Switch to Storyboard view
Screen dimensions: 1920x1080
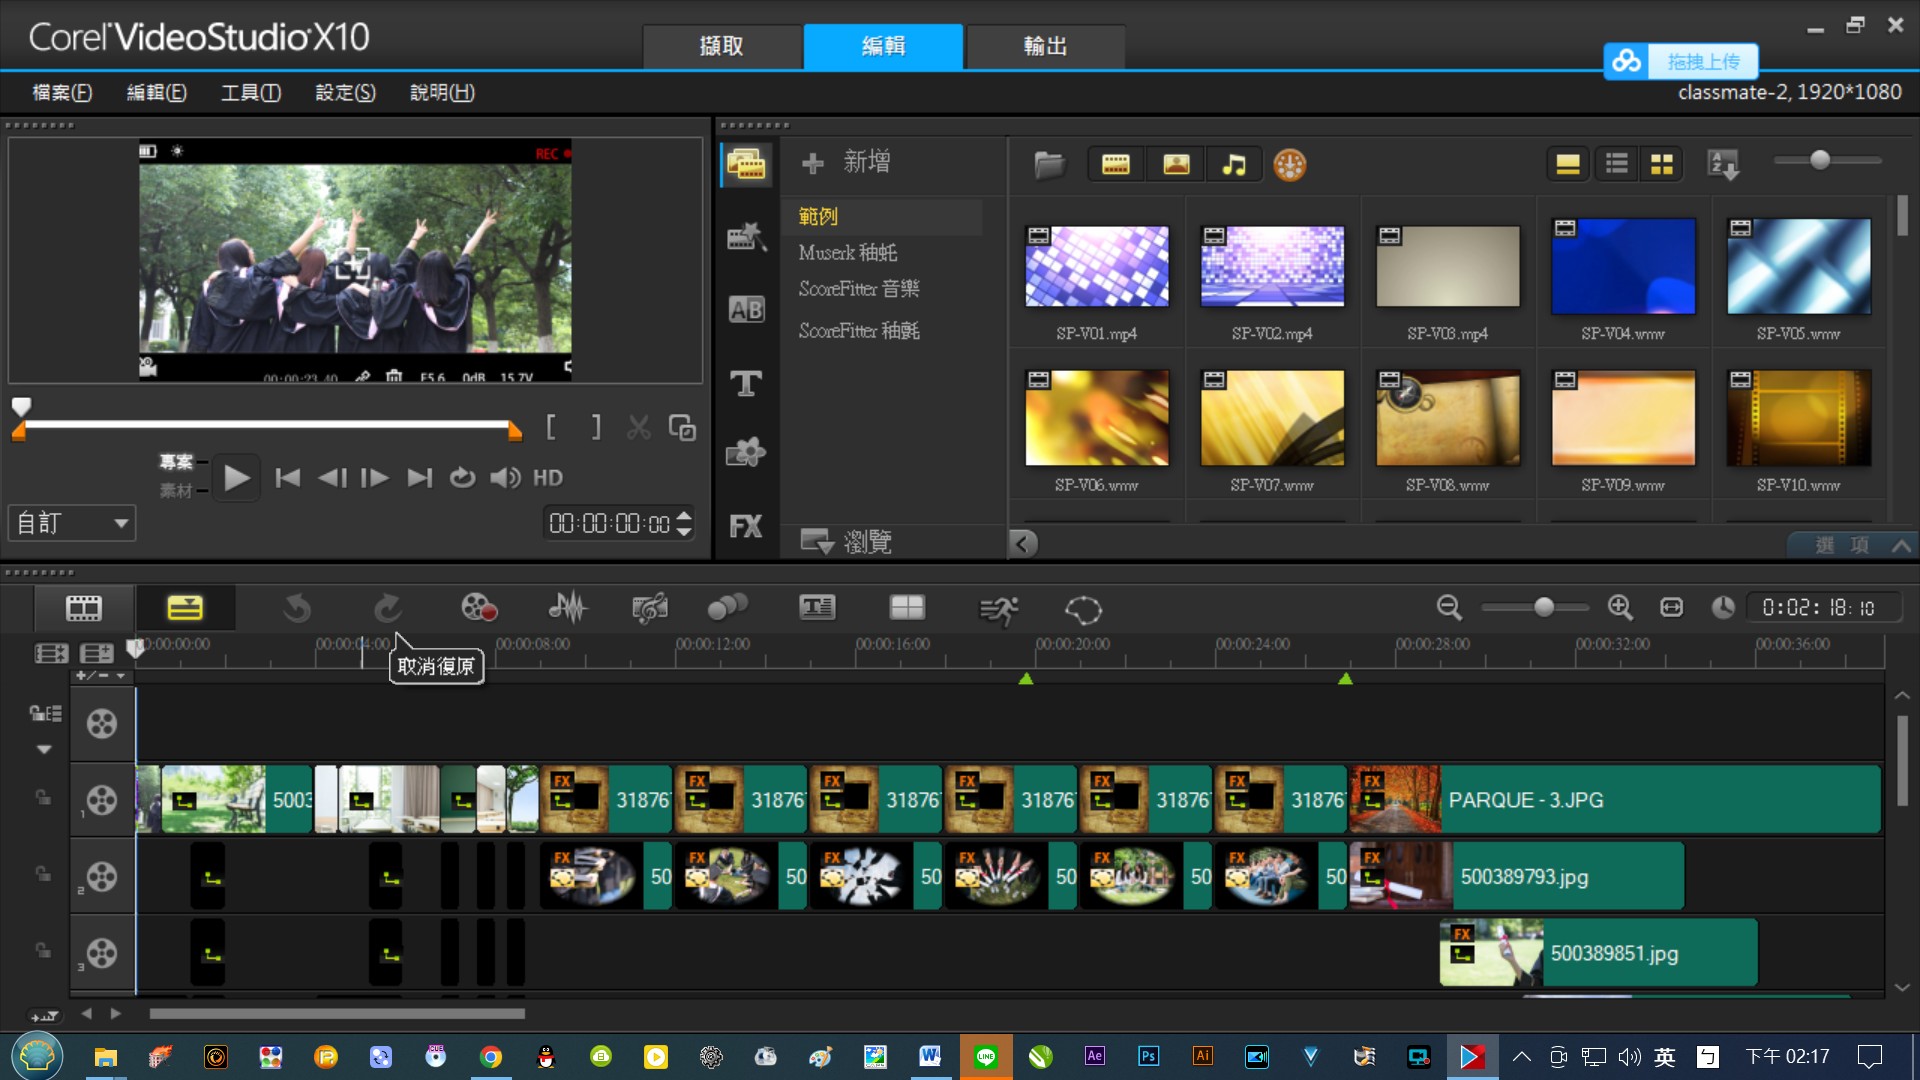pos(84,608)
